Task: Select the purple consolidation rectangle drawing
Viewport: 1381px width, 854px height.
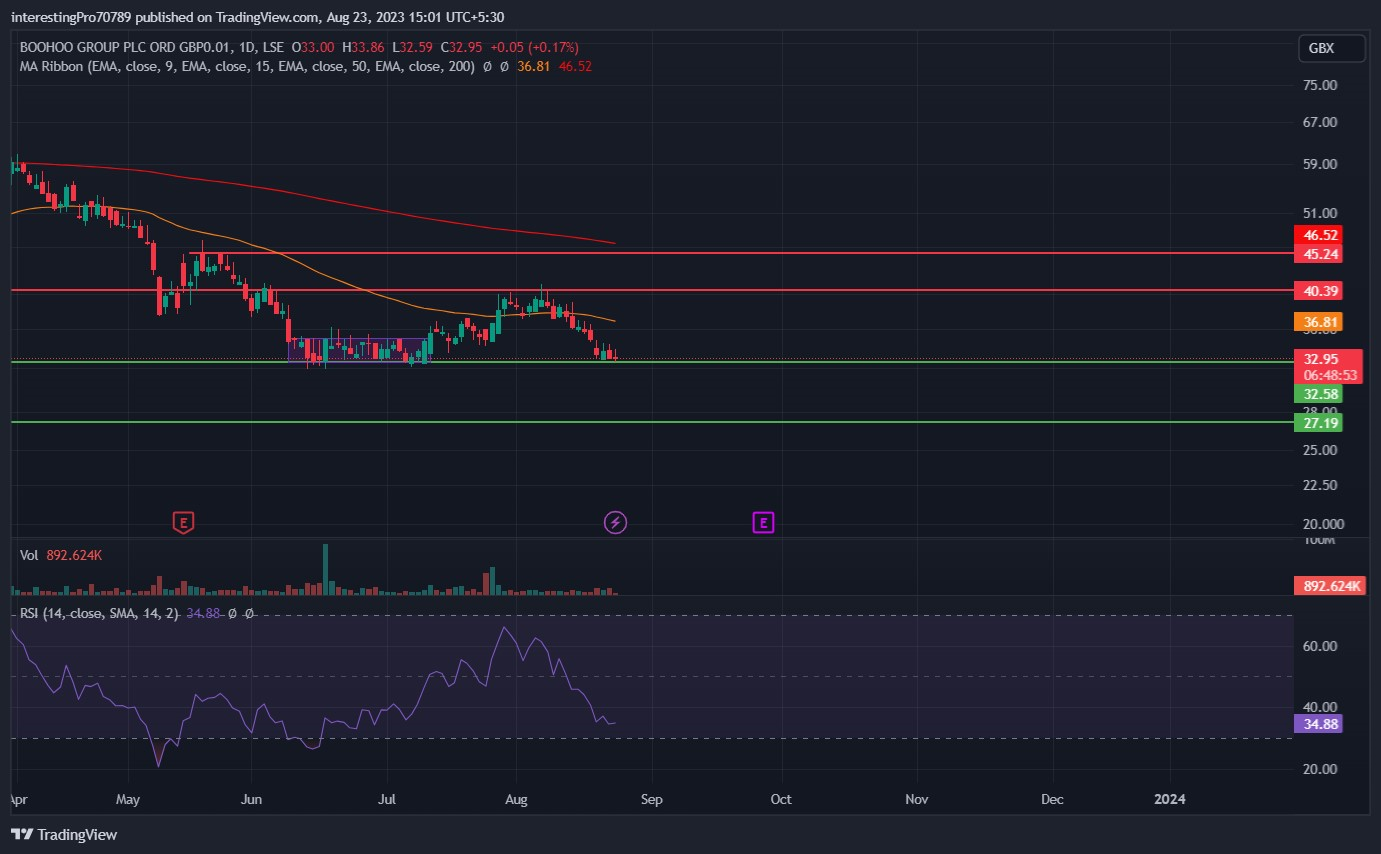Action: click(358, 349)
